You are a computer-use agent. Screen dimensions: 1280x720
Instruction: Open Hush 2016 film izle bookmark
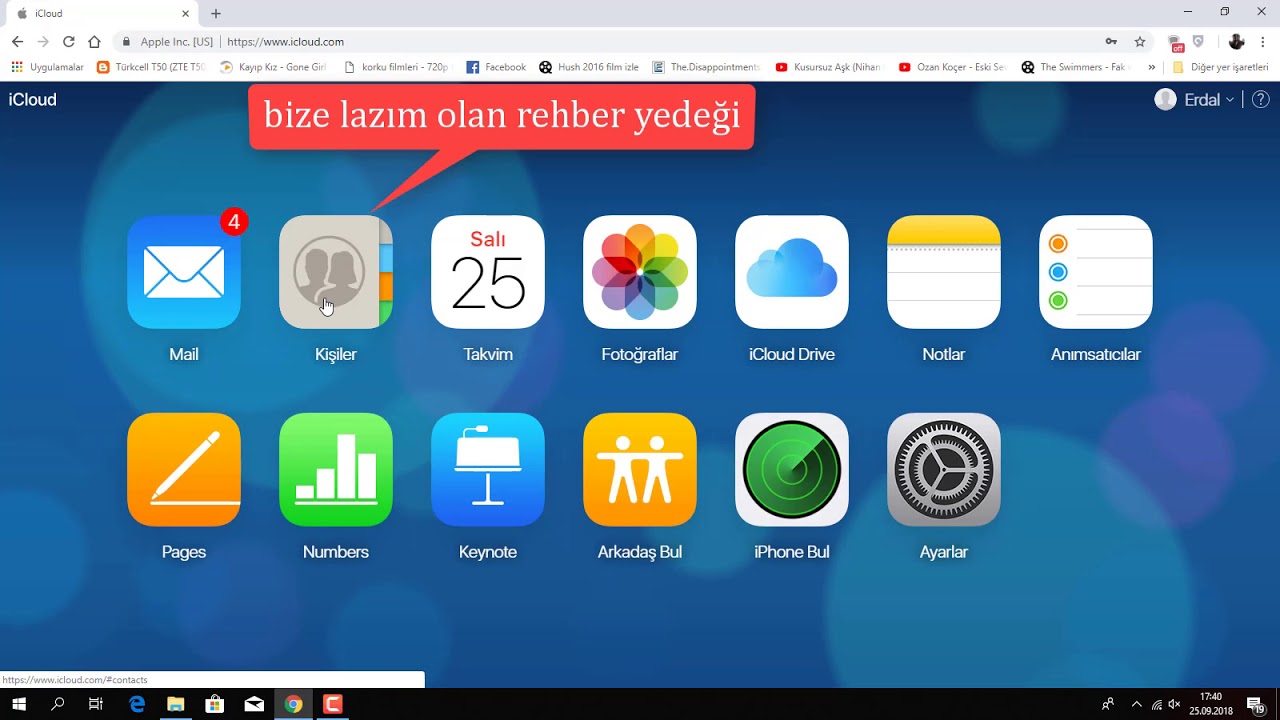(x=589, y=67)
